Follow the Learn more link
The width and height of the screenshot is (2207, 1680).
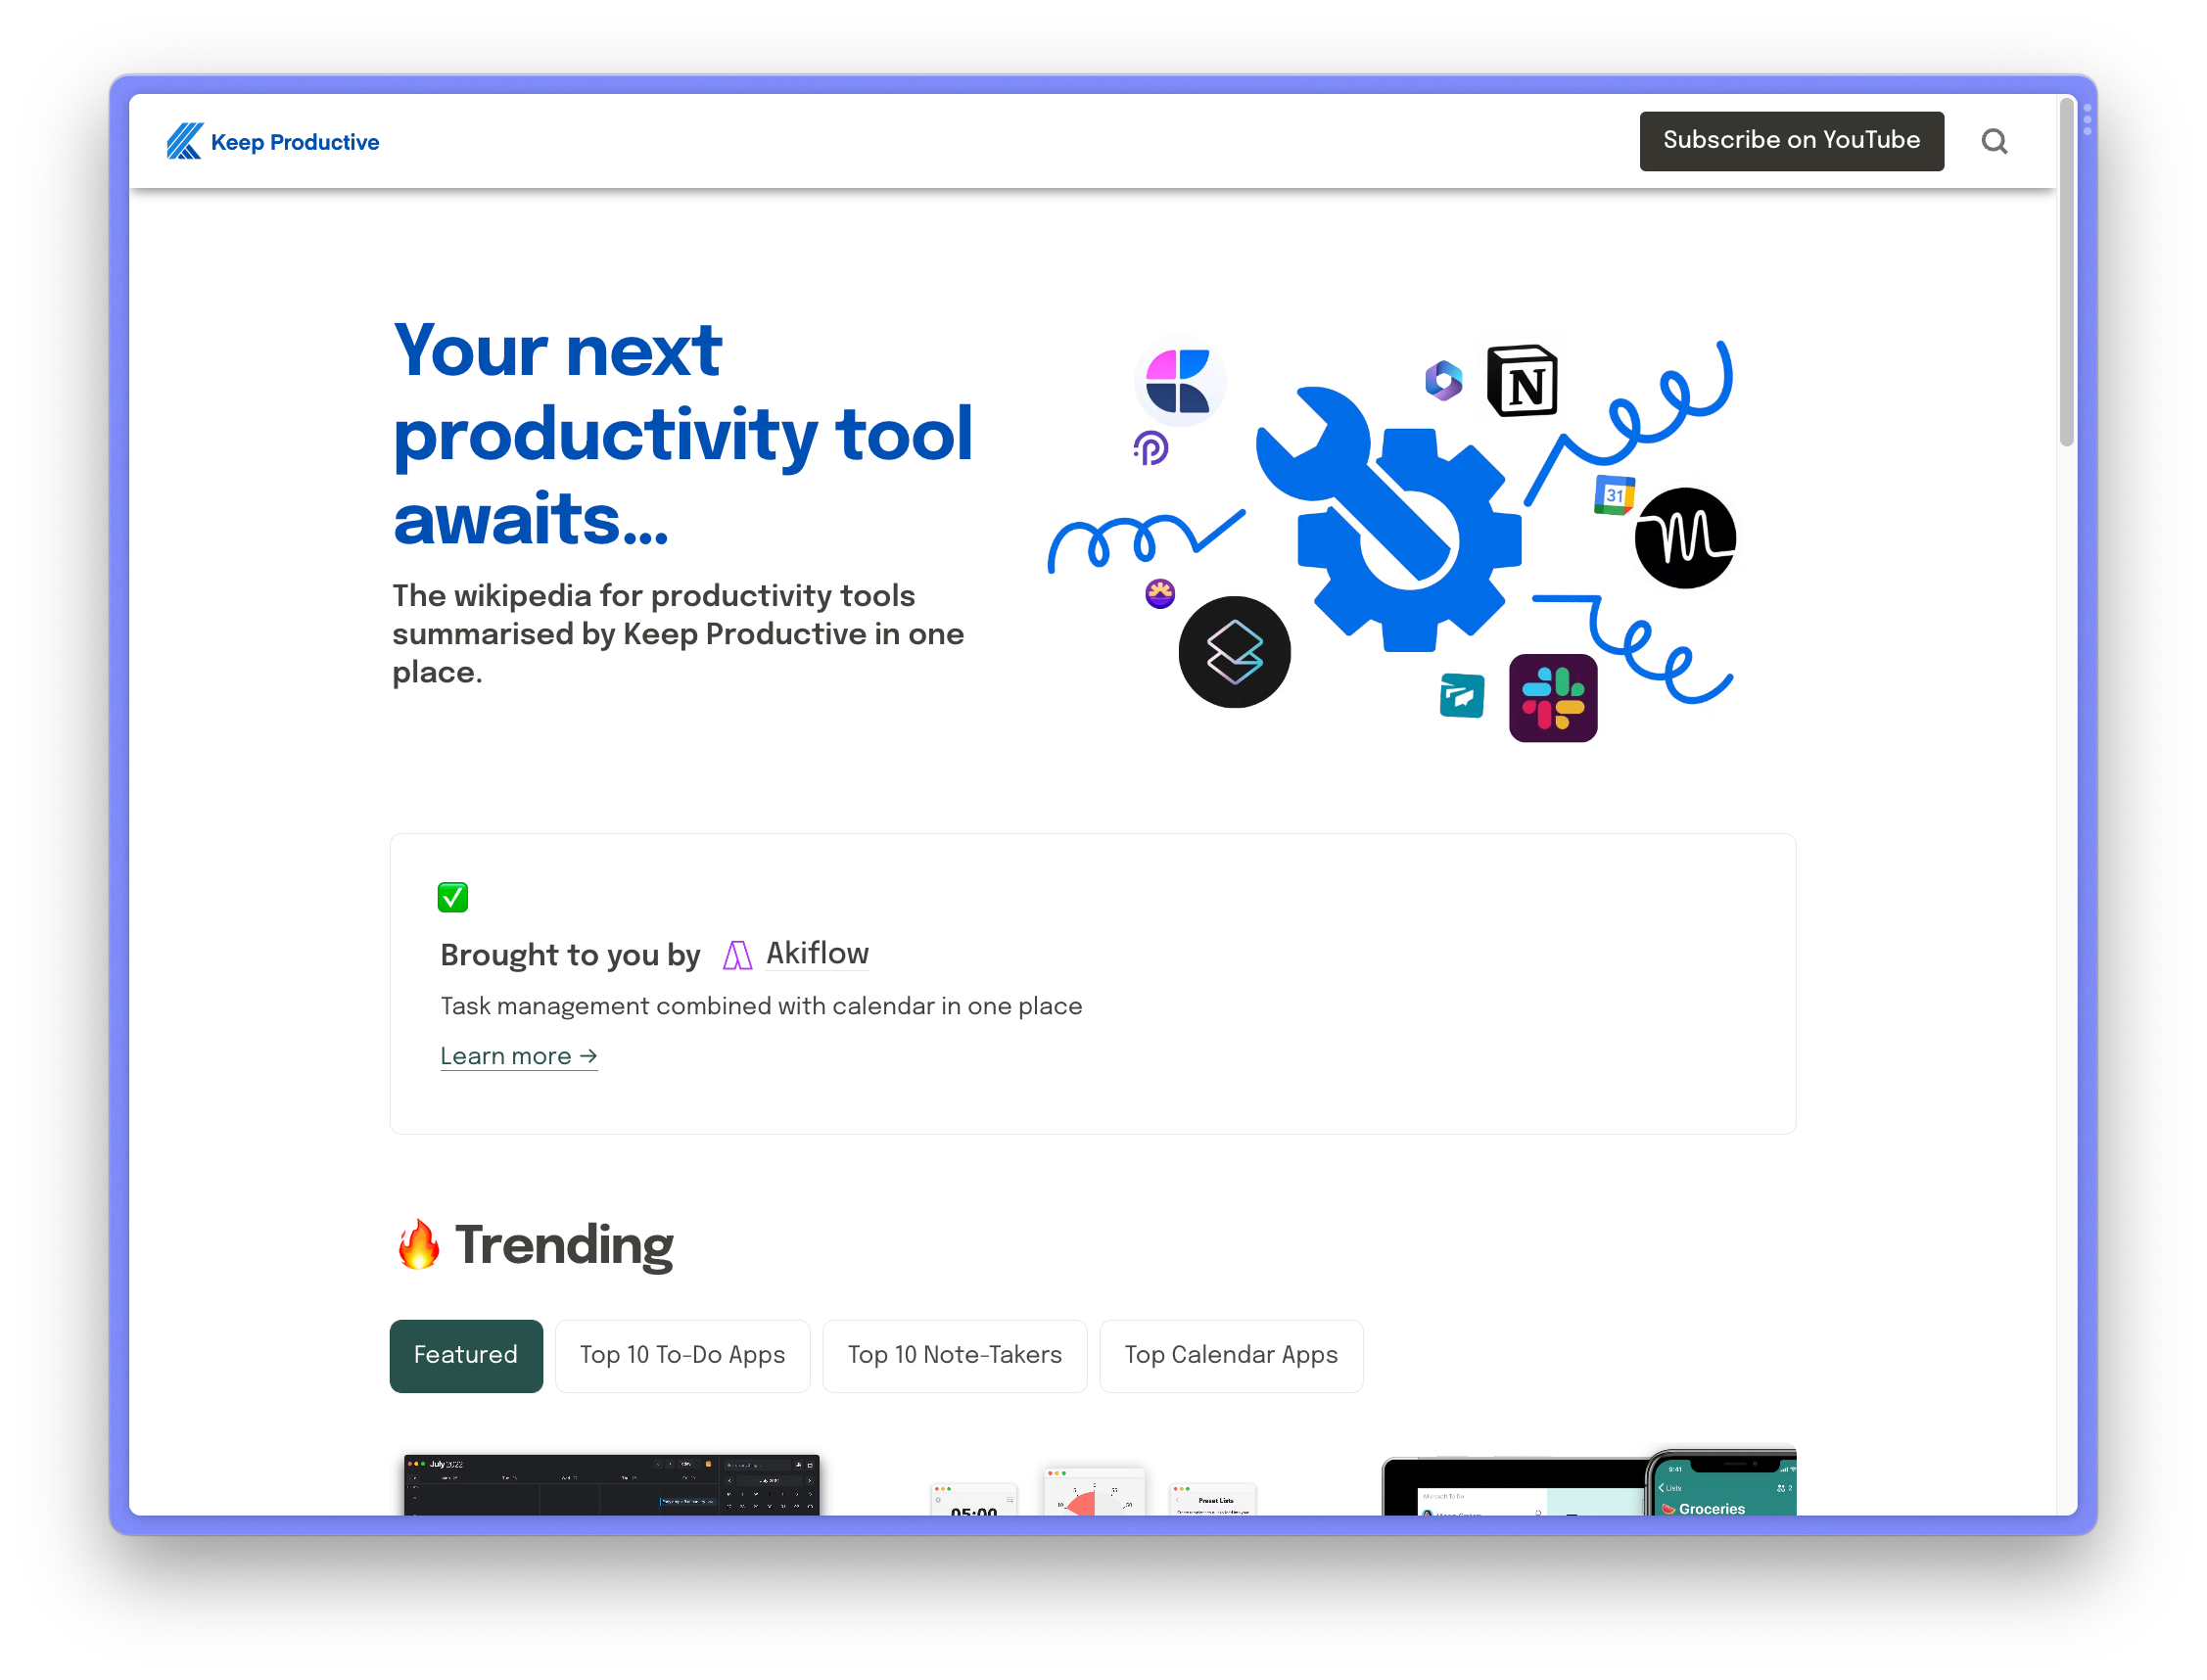point(518,1056)
